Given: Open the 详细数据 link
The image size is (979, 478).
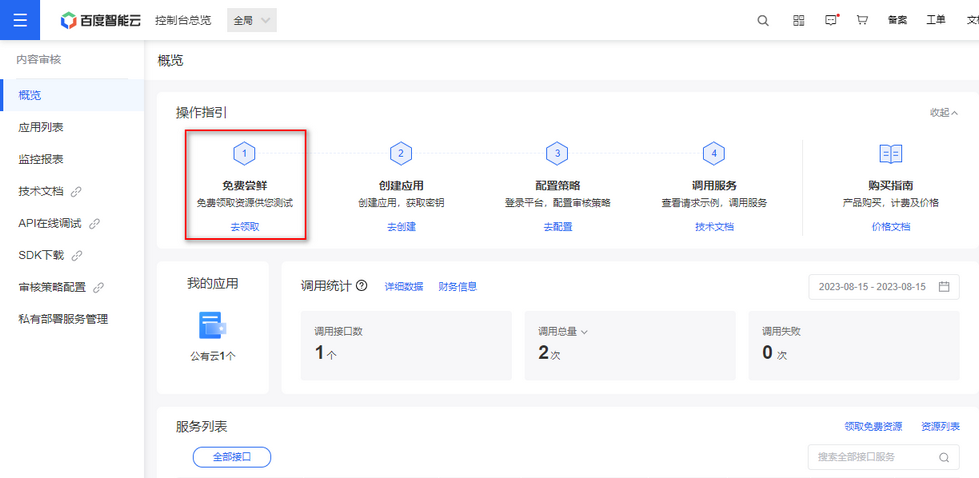Looking at the screenshot, I should click(404, 287).
